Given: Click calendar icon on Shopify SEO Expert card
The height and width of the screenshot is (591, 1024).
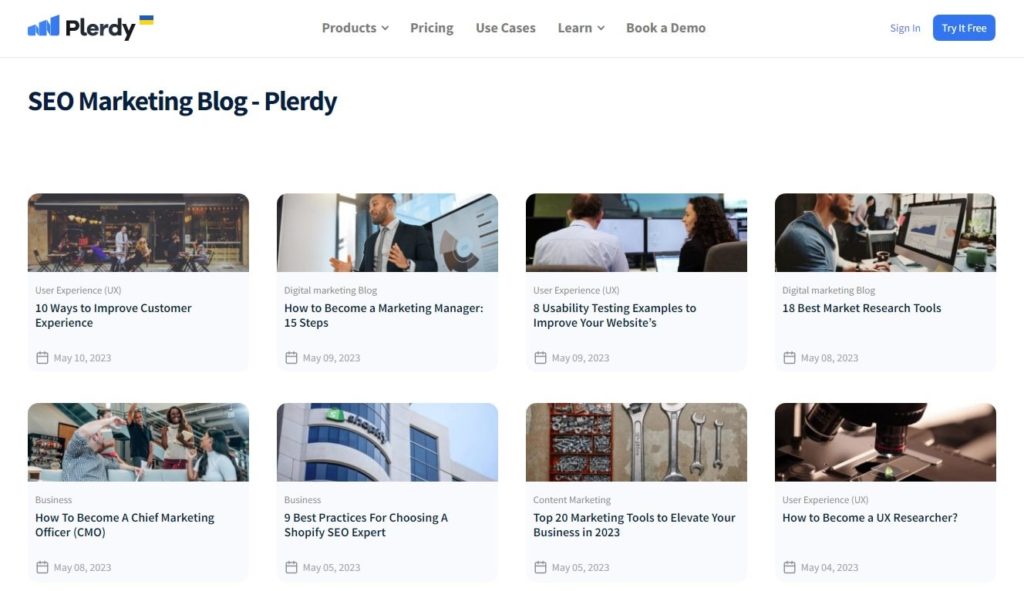Looking at the screenshot, I should [x=291, y=568].
